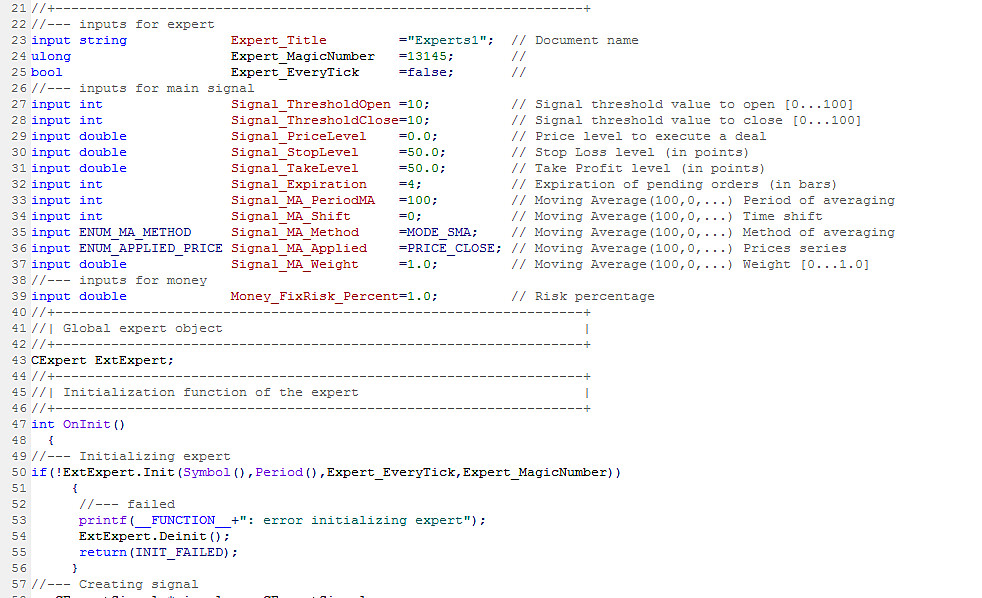The height and width of the screenshot is (598, 982).
Task: Click Money_FixRisk_Percent variable
Action: pyautogui.click(x=314, y=296)
